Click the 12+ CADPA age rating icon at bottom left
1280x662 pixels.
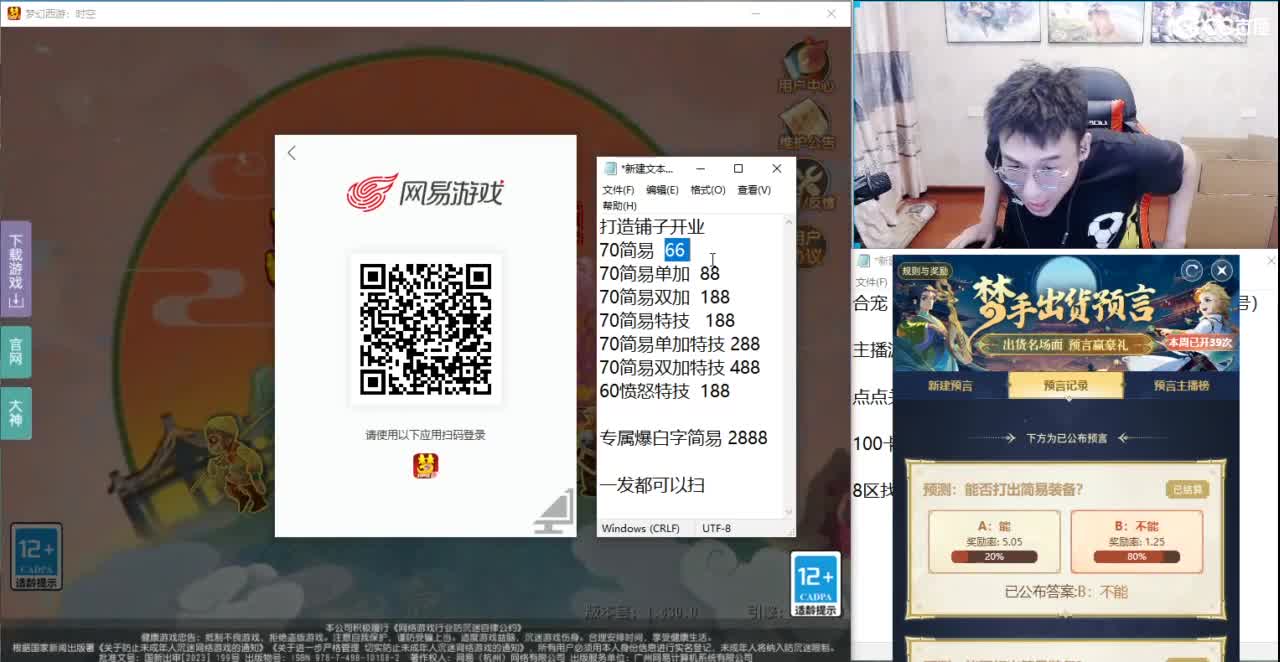click(x=36, y=557)
